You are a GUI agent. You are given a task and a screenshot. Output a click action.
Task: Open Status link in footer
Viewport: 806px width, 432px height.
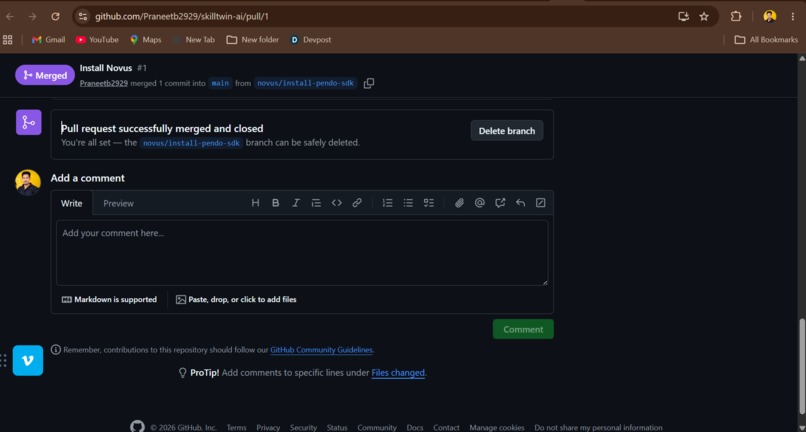point(337,427)
